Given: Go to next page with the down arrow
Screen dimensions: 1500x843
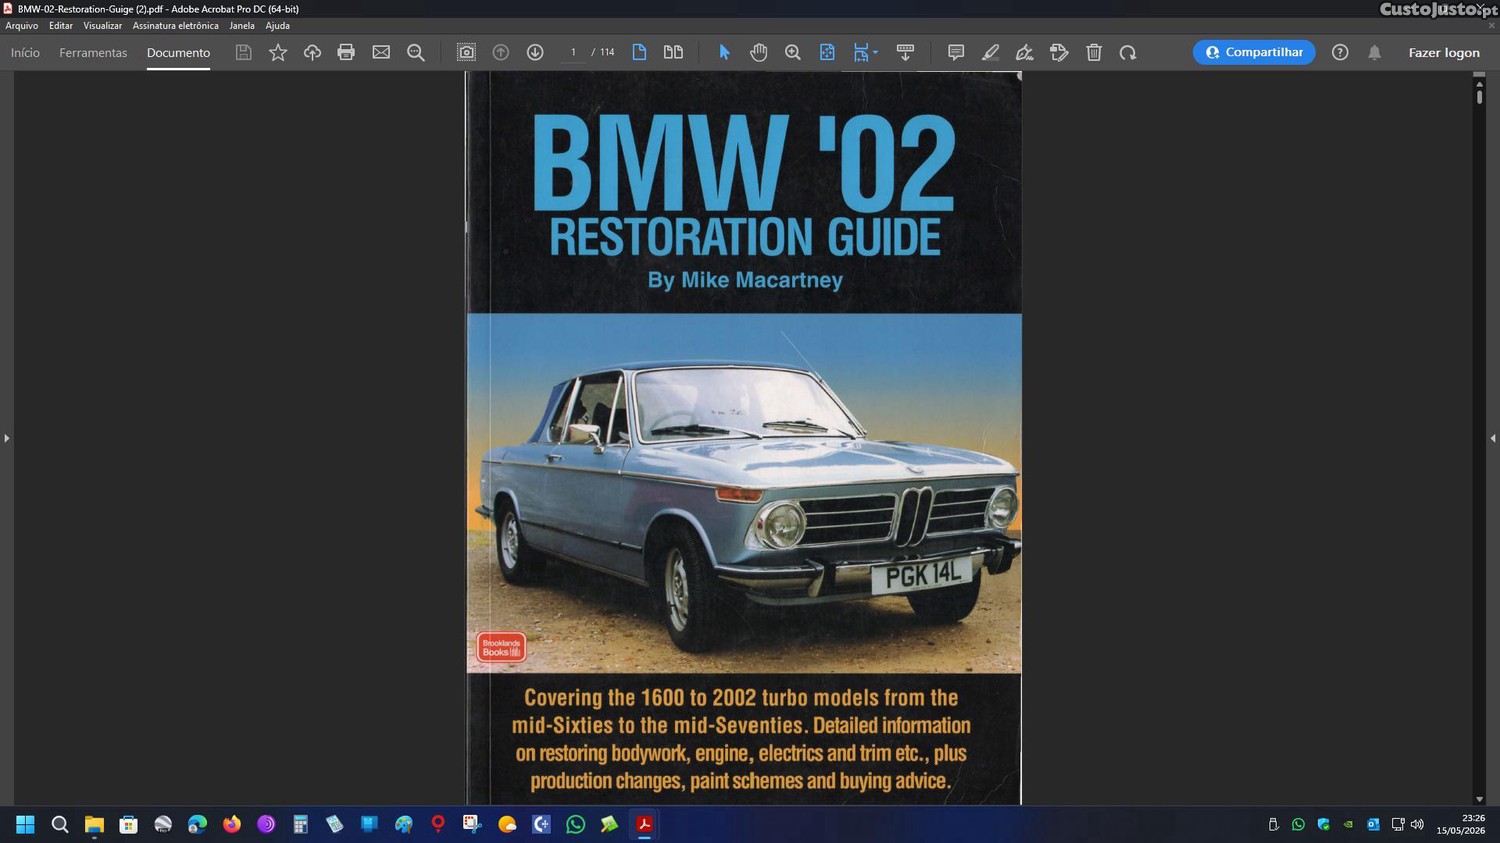Looking at the screenshot, I should point(535,52).
